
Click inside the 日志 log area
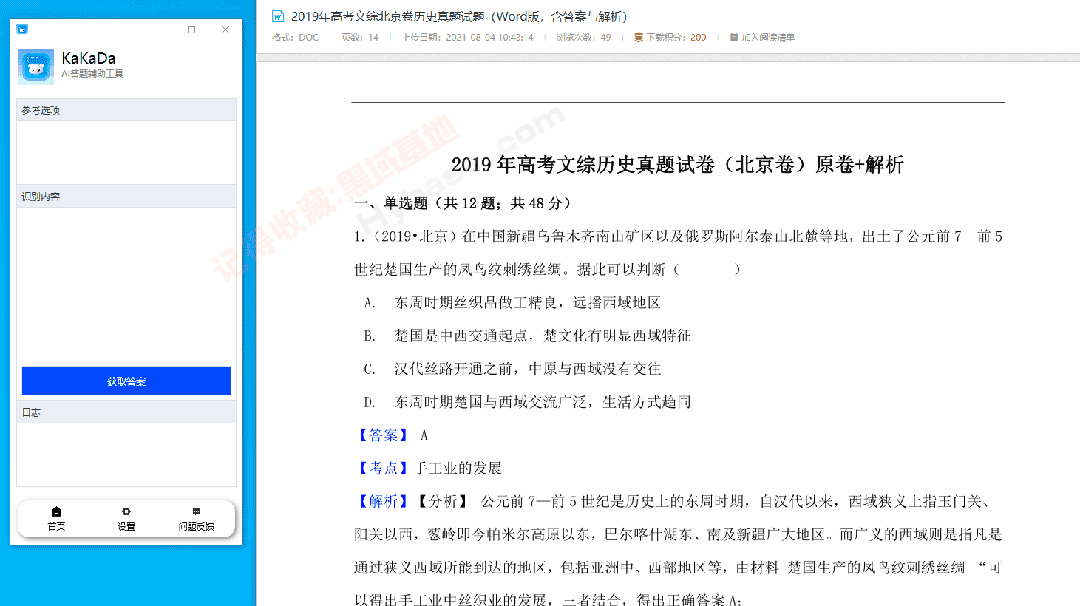[x=126, y=454]
